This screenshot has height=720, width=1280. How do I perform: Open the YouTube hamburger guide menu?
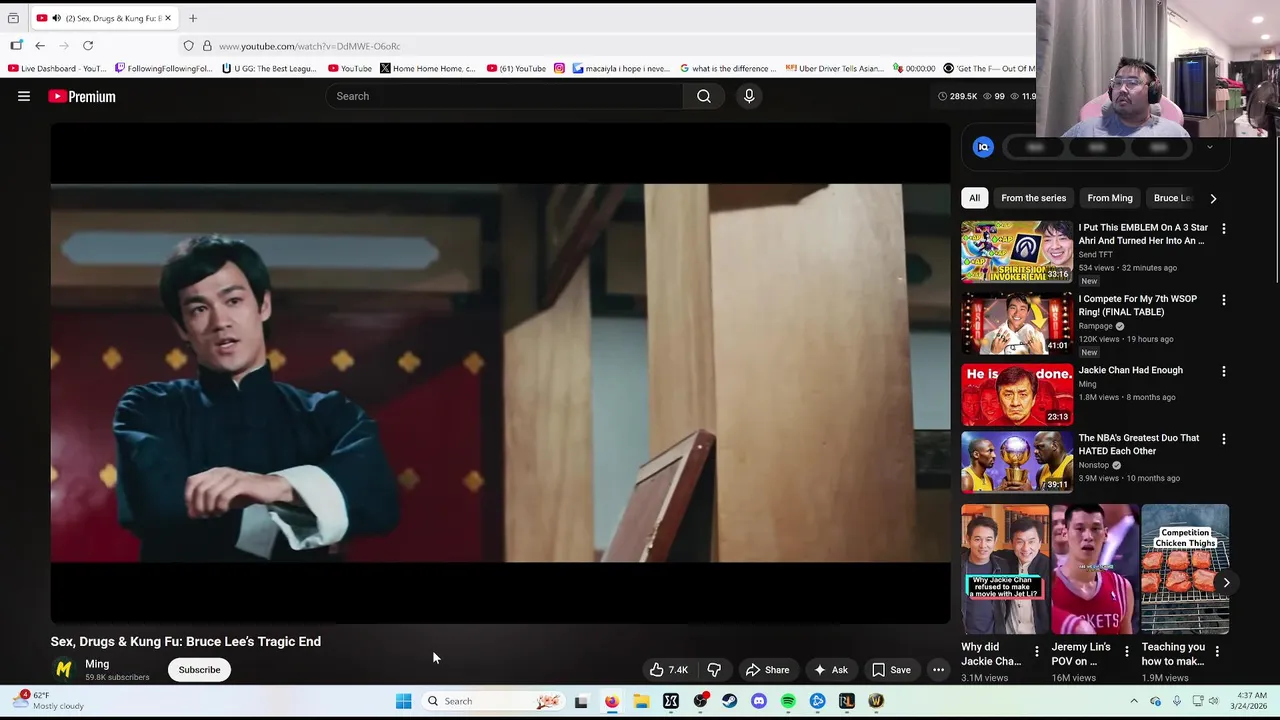coord(24,96)
